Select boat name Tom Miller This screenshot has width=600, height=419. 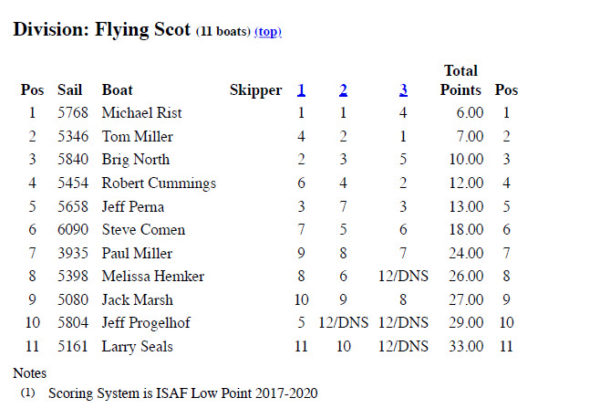139,136
